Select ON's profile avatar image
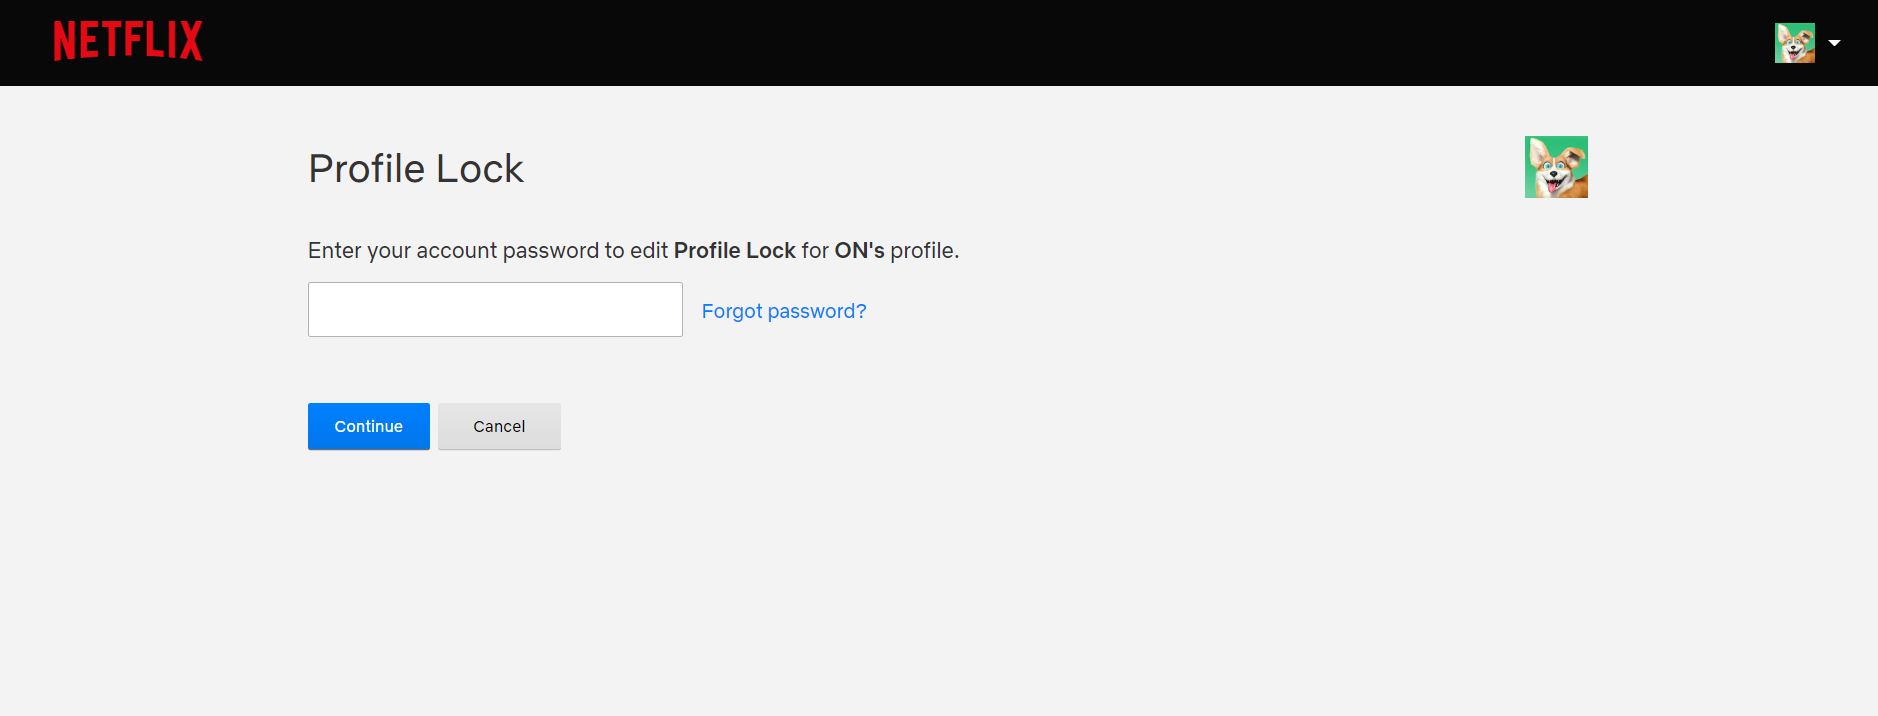This screenshot has height=716, width=1878. coord(1555,167)
